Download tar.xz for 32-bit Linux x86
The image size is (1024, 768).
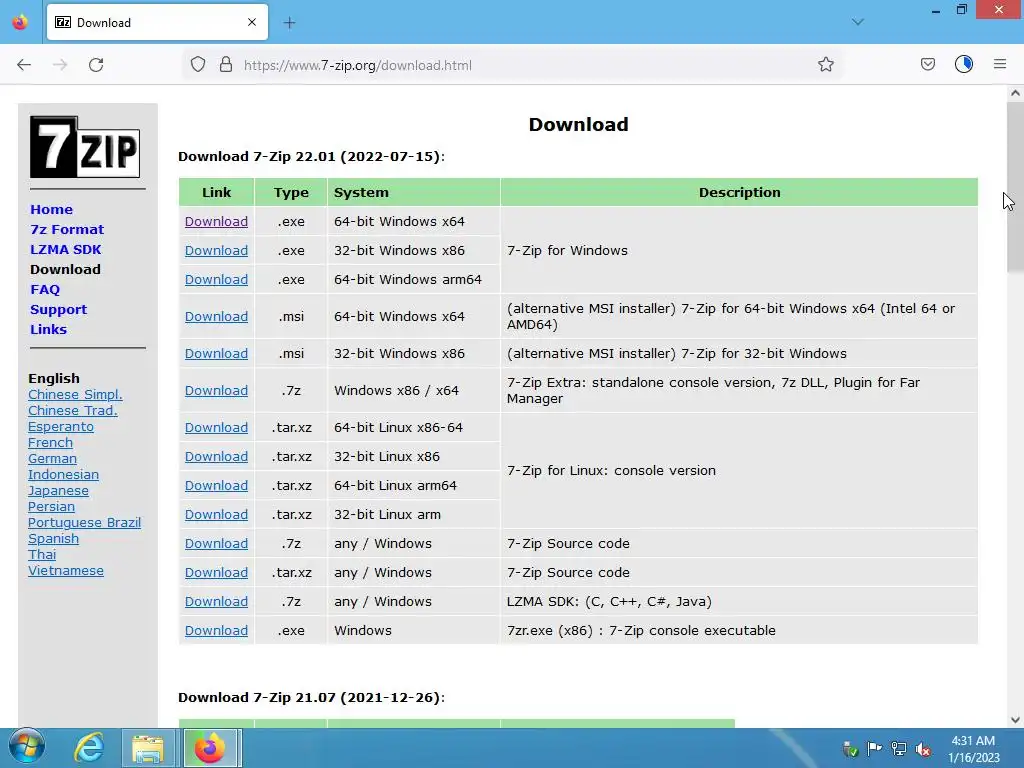tap(216, 456)
